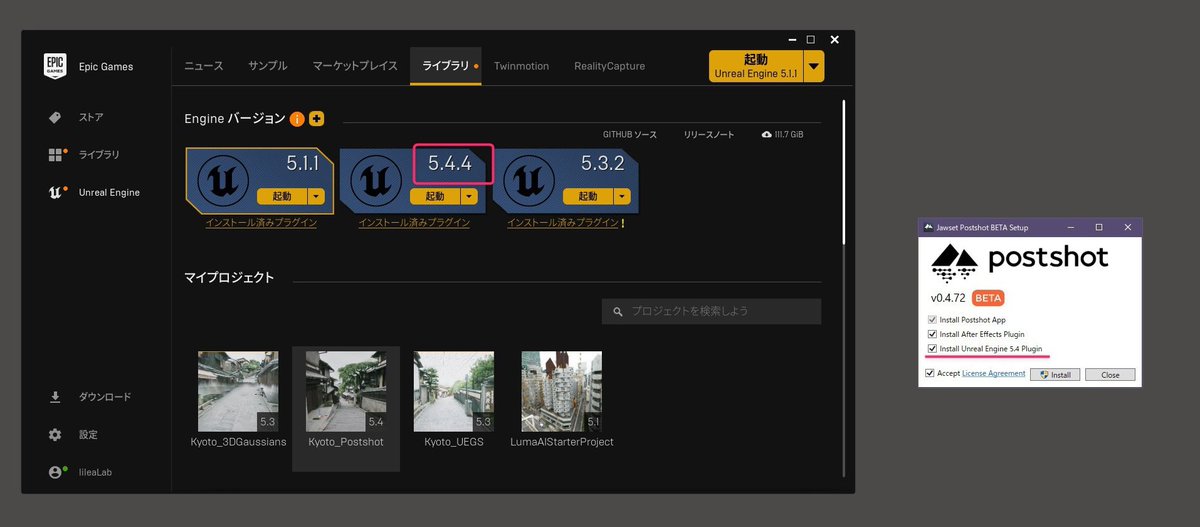
Task: Add a new engine version with plus icon
Action: [317, 119]
